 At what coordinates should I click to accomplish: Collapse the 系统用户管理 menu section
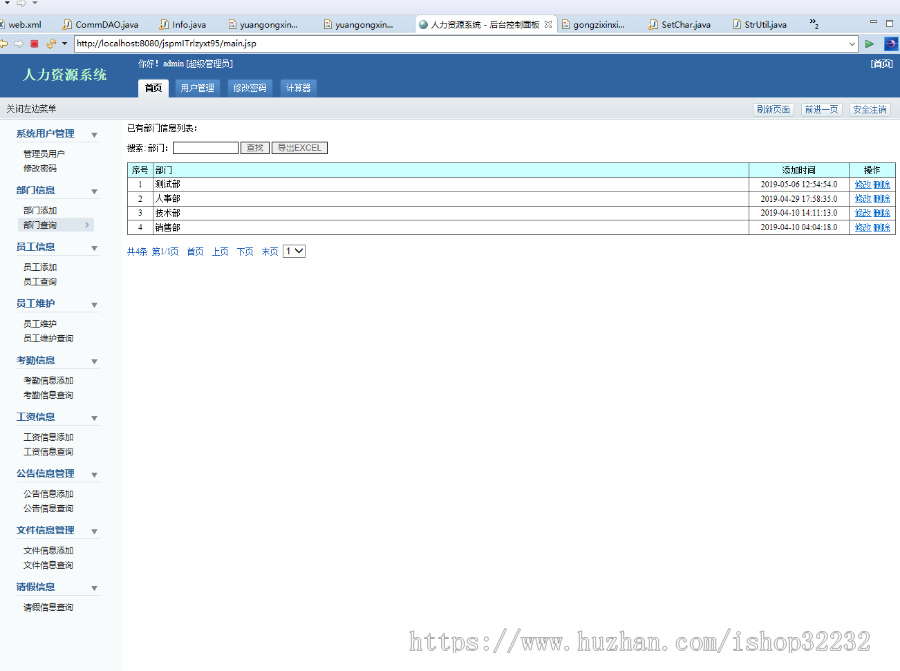94,135
